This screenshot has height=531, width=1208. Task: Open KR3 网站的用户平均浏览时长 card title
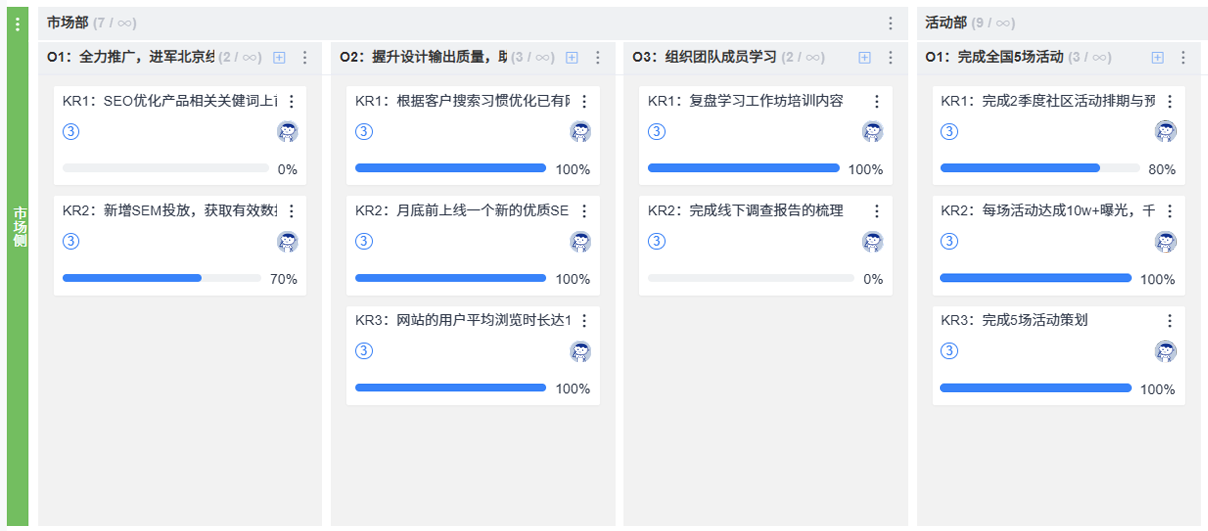tap(463, 320)
